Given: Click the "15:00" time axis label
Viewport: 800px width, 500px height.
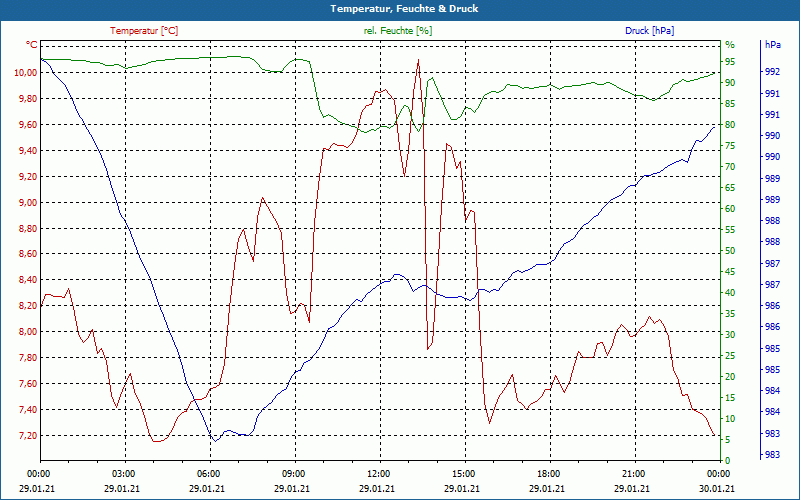Looking at the screenshot, I should [x=462, y=473].
